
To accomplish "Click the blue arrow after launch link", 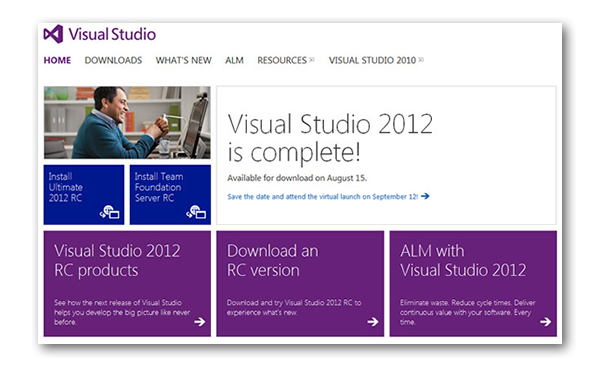I will tap(425, 196).
